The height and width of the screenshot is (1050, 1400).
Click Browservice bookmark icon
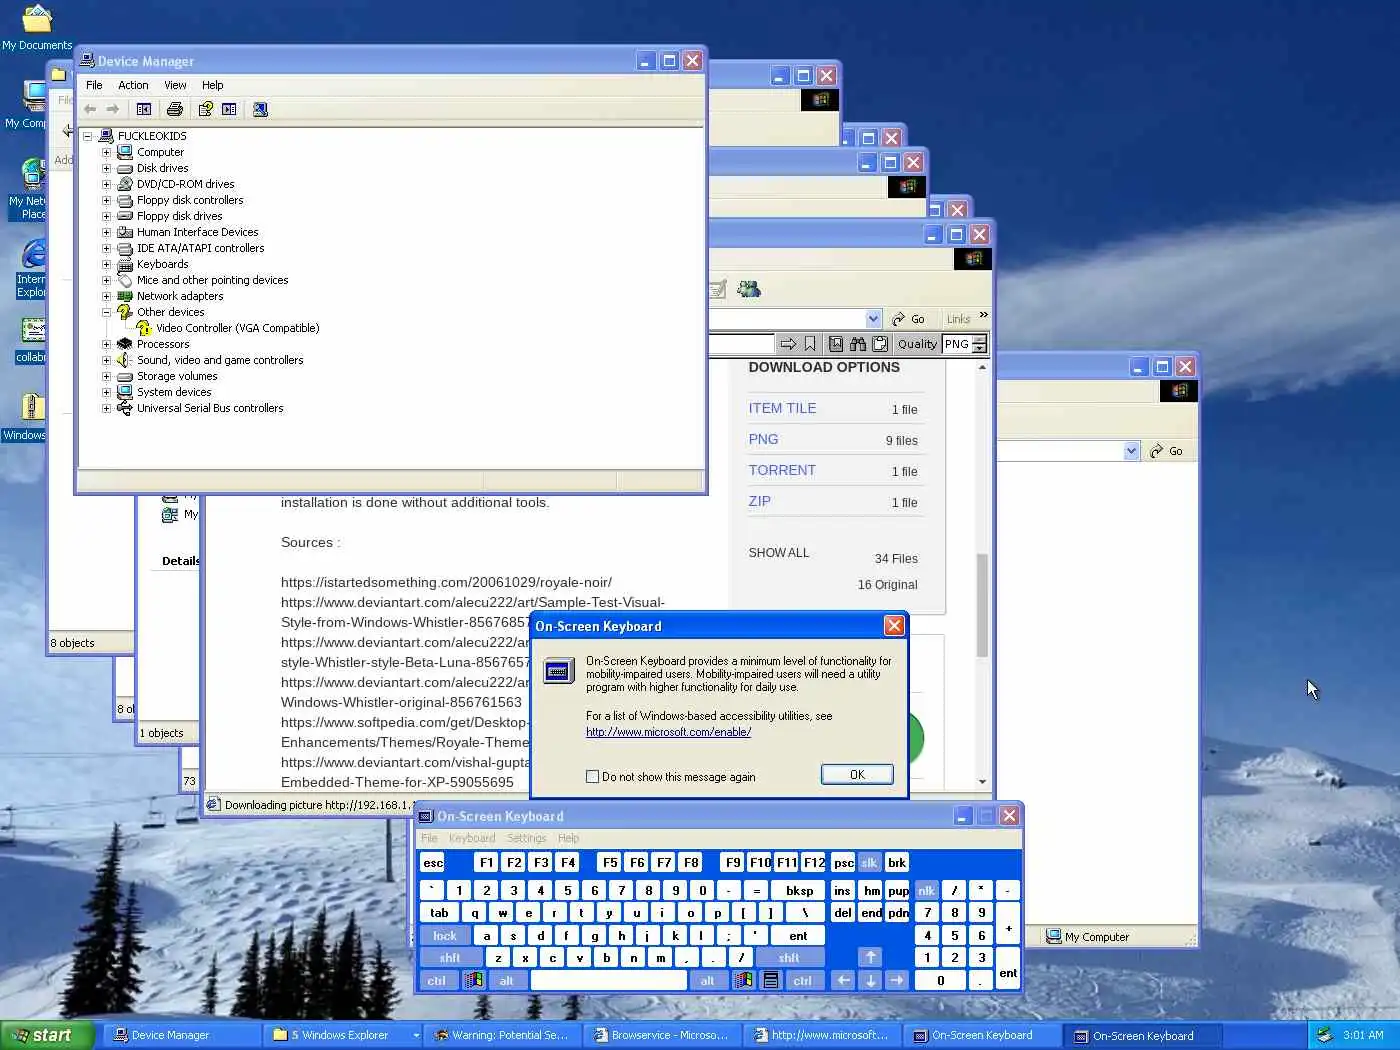coord(810,344)
